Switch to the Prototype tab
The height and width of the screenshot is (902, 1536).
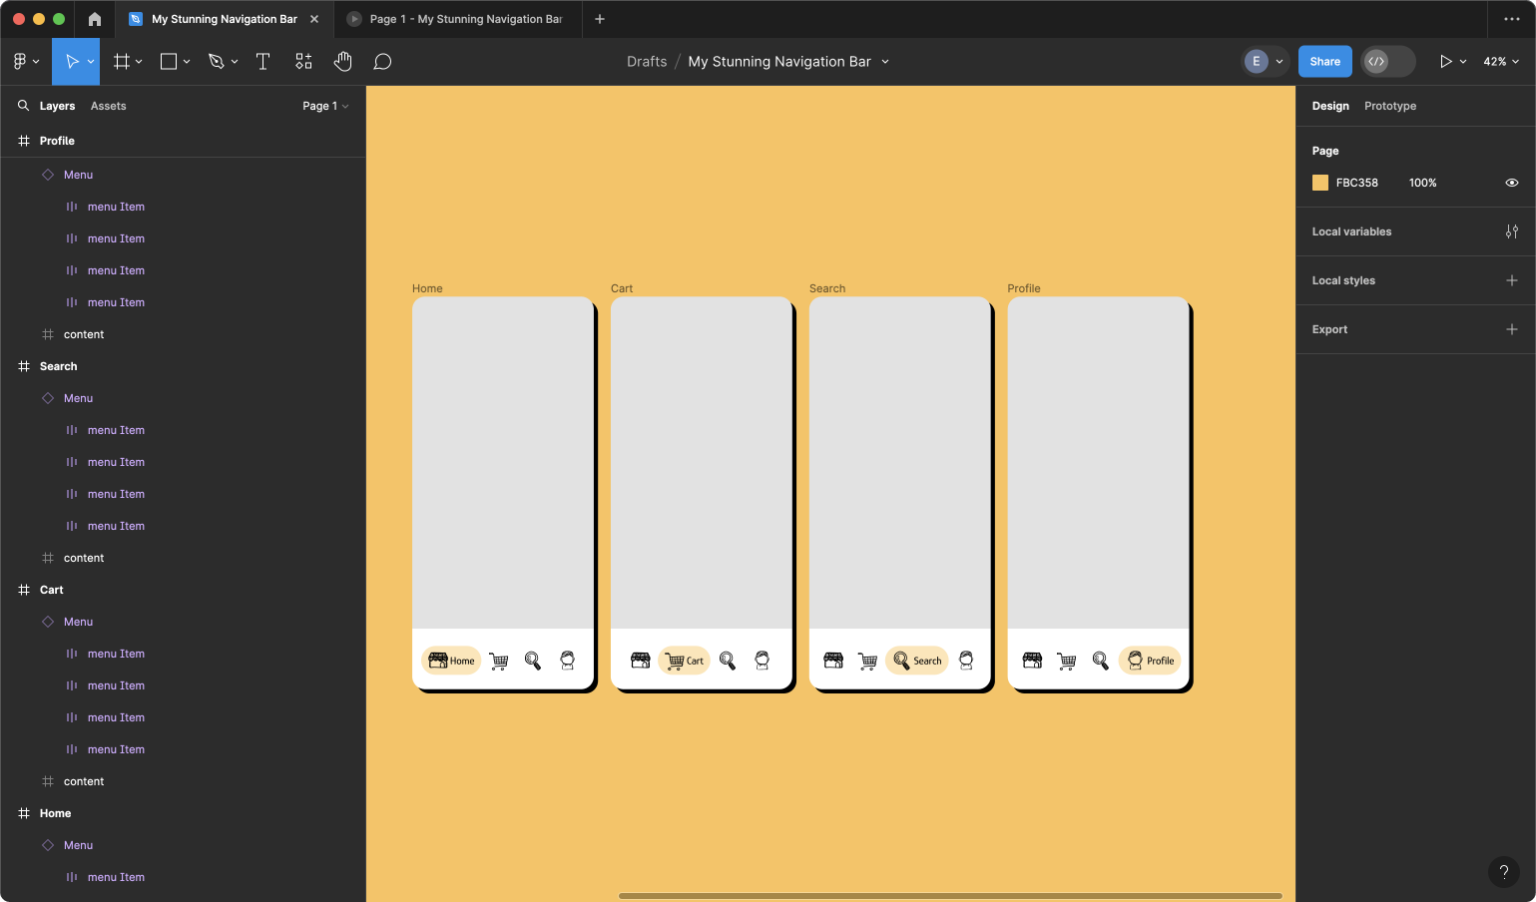1390,105
